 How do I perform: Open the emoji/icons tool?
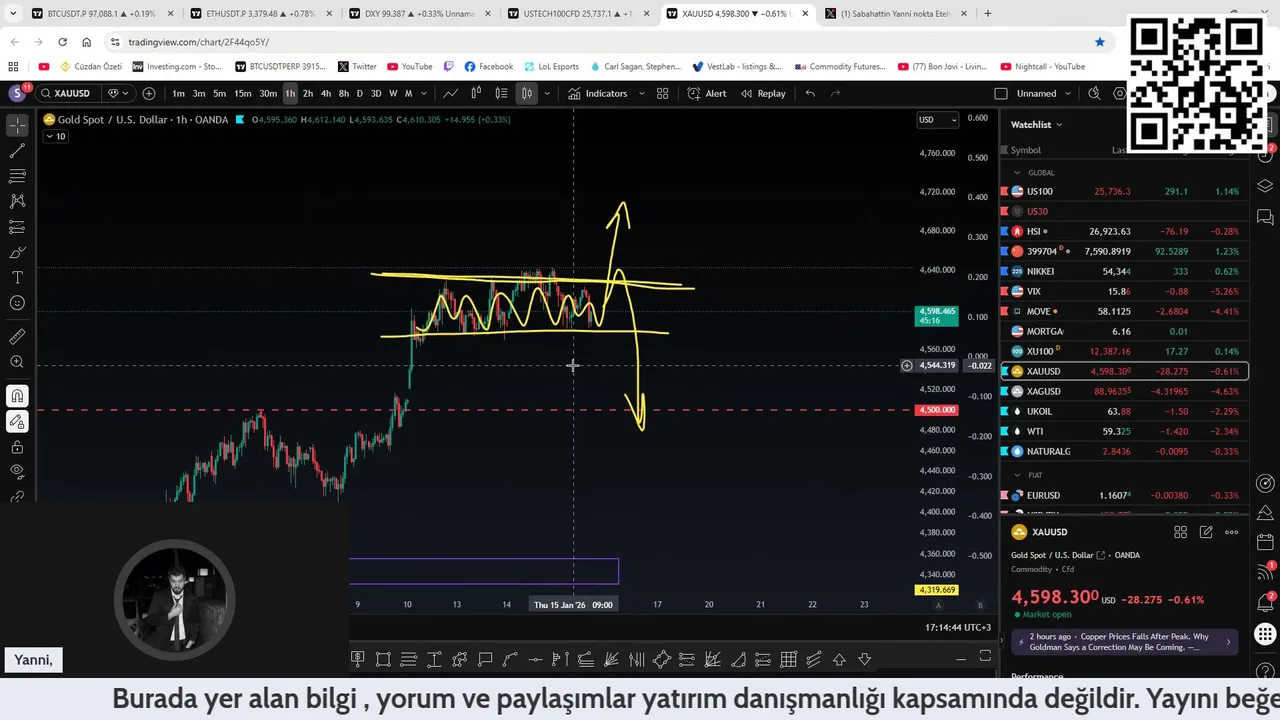(x=17, y=303)
